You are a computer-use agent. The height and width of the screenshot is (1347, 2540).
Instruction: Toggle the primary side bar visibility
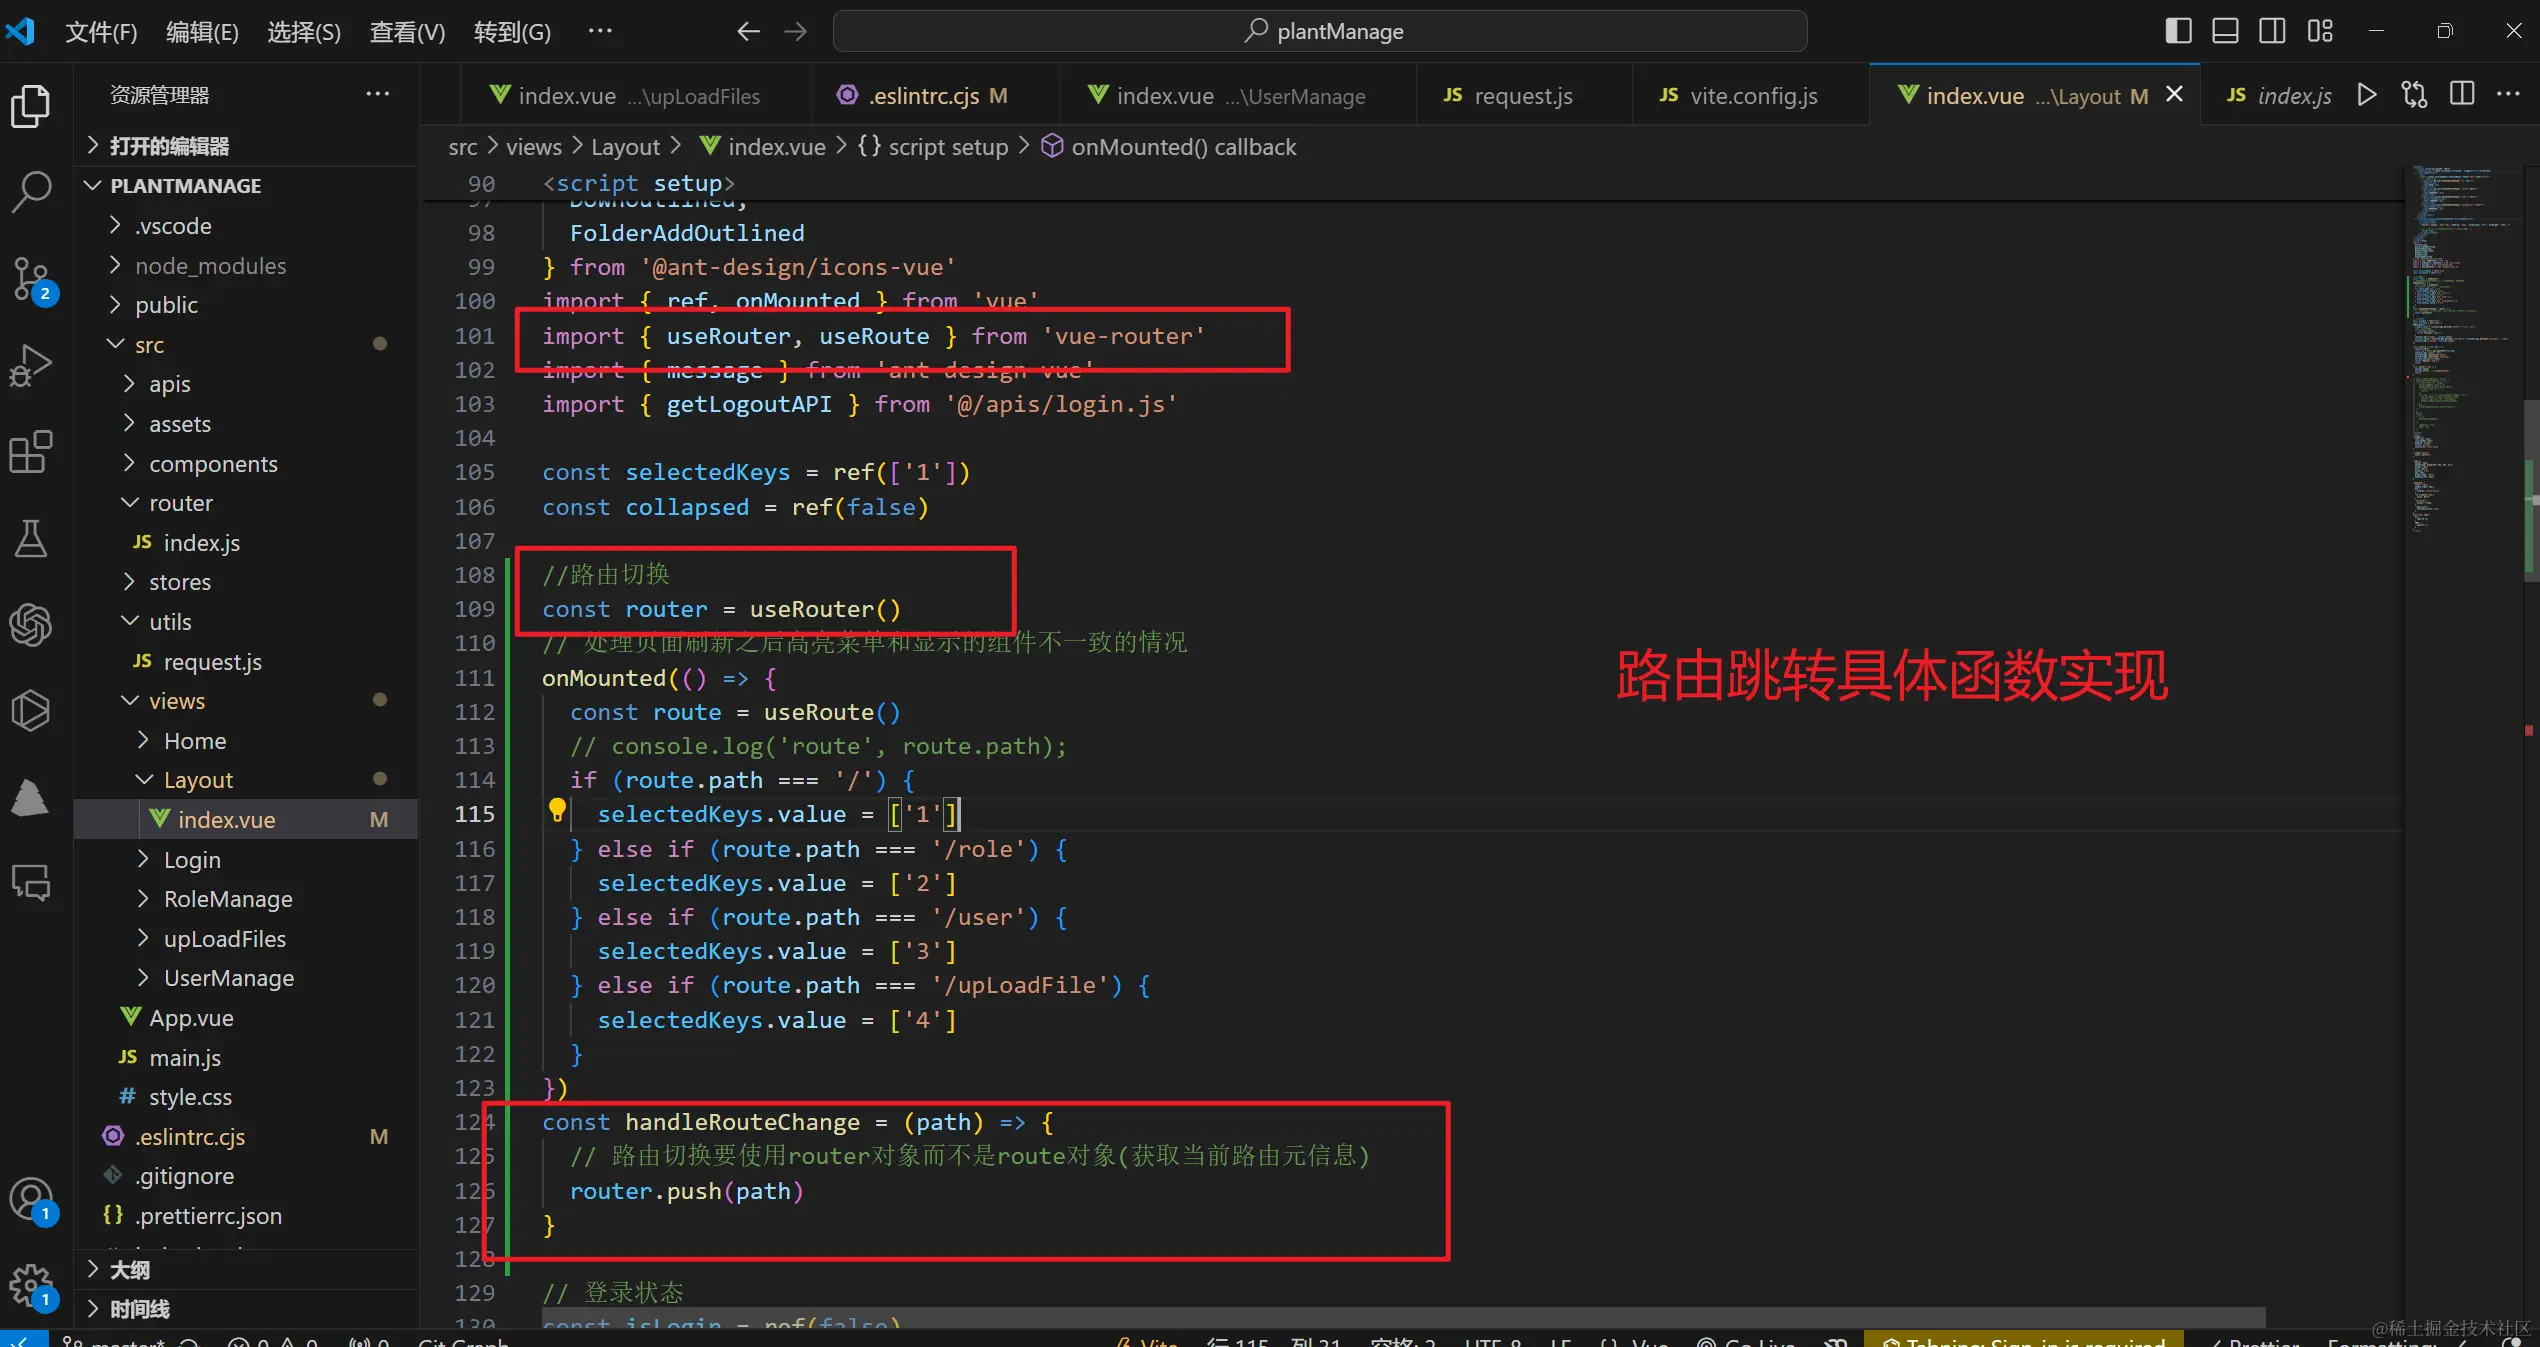click(x=2178, y=31)
